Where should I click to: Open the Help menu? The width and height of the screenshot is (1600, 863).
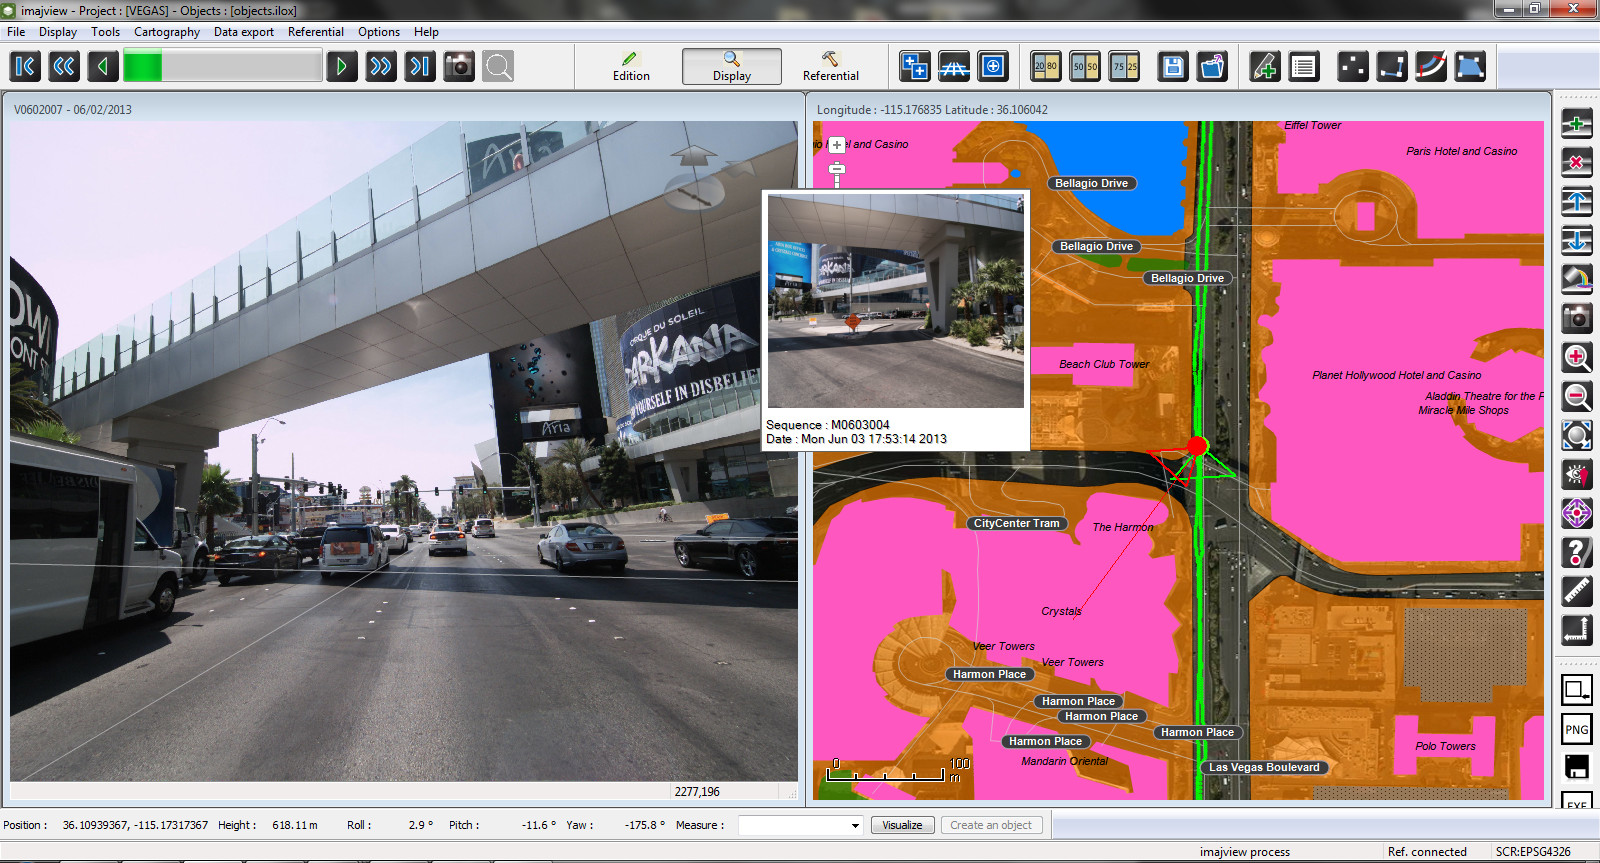426,32
